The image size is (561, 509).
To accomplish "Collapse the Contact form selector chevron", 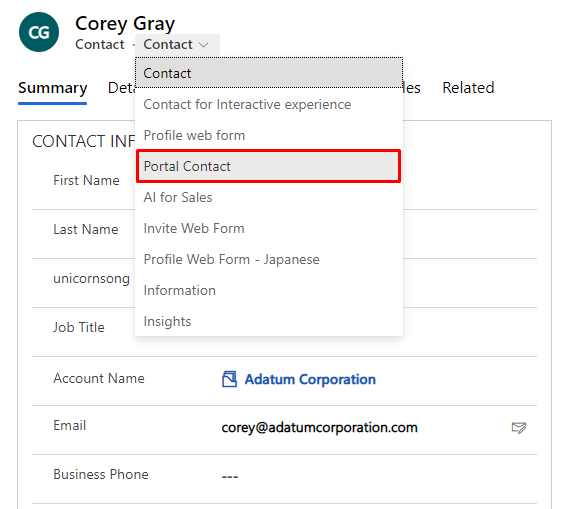I will click(204, 45).
